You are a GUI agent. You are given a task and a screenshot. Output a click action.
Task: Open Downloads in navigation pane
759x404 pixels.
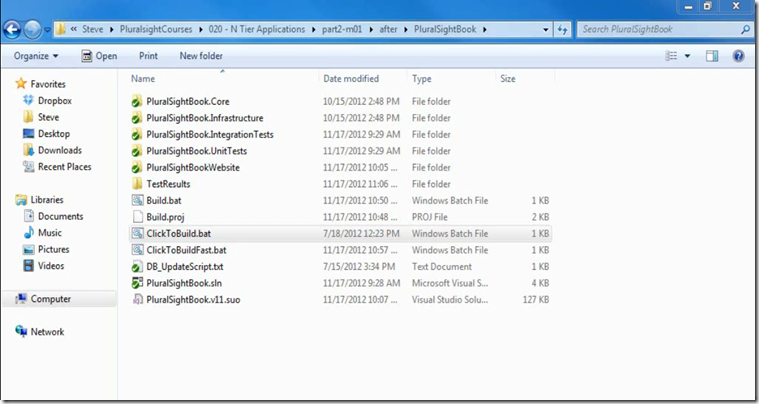click(x=60, y=150)
